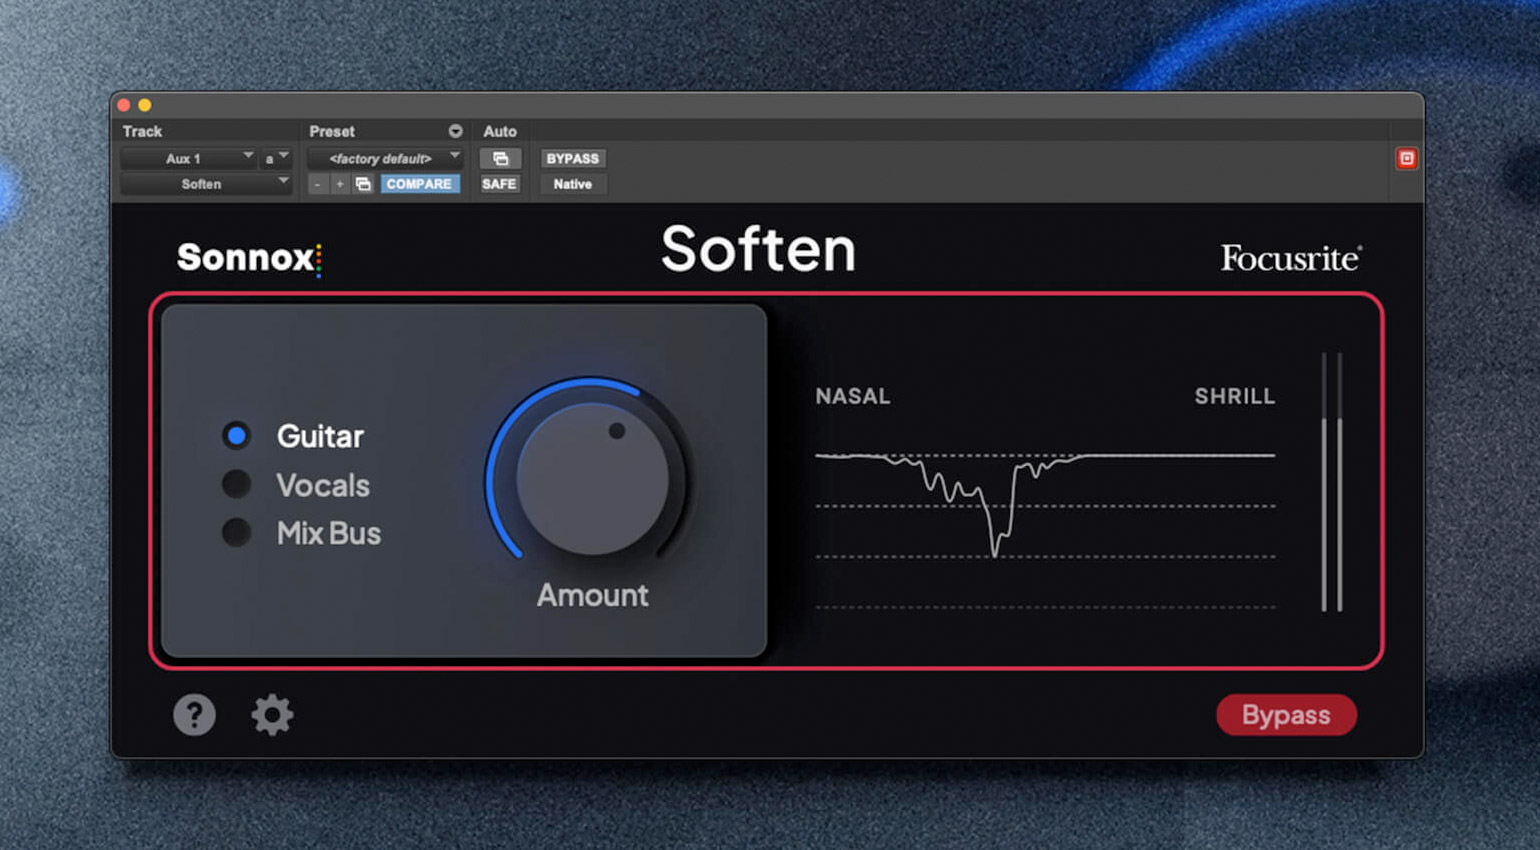Toggle BYPASS in the plugin header
The width and height of the screenshot is (1540, 850).
(572, 158)
